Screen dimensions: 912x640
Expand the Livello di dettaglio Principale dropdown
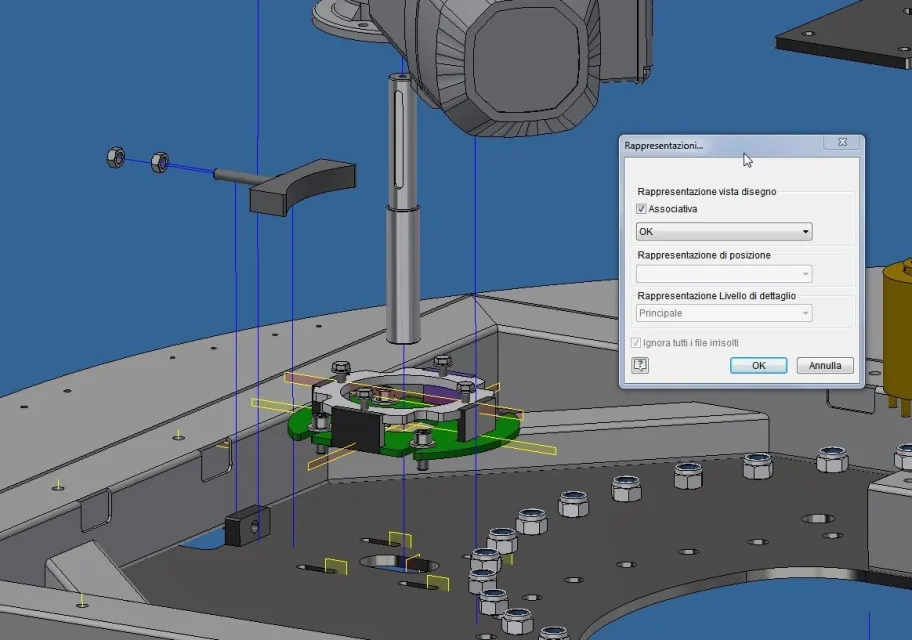coord(724,313)
